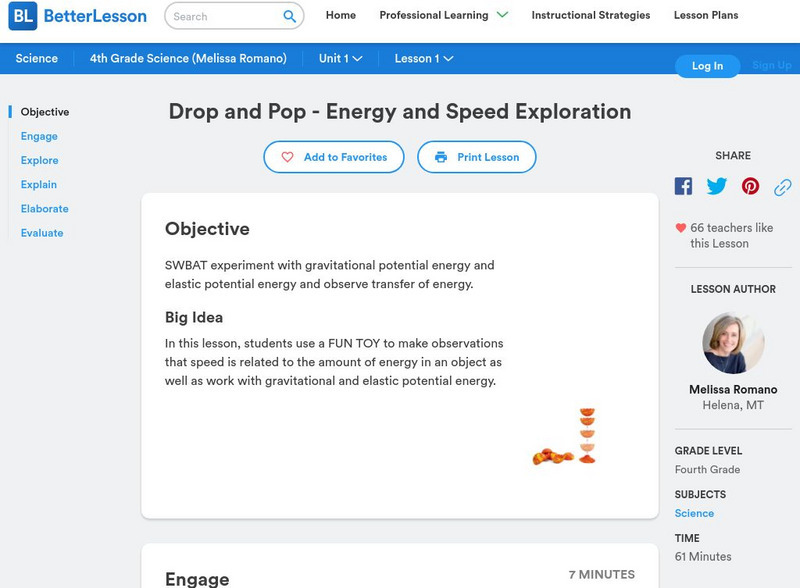Click the 'Engage' card heading
This screenshot has height=588, width=800.
pyautogui.click(x=197, y=579)
